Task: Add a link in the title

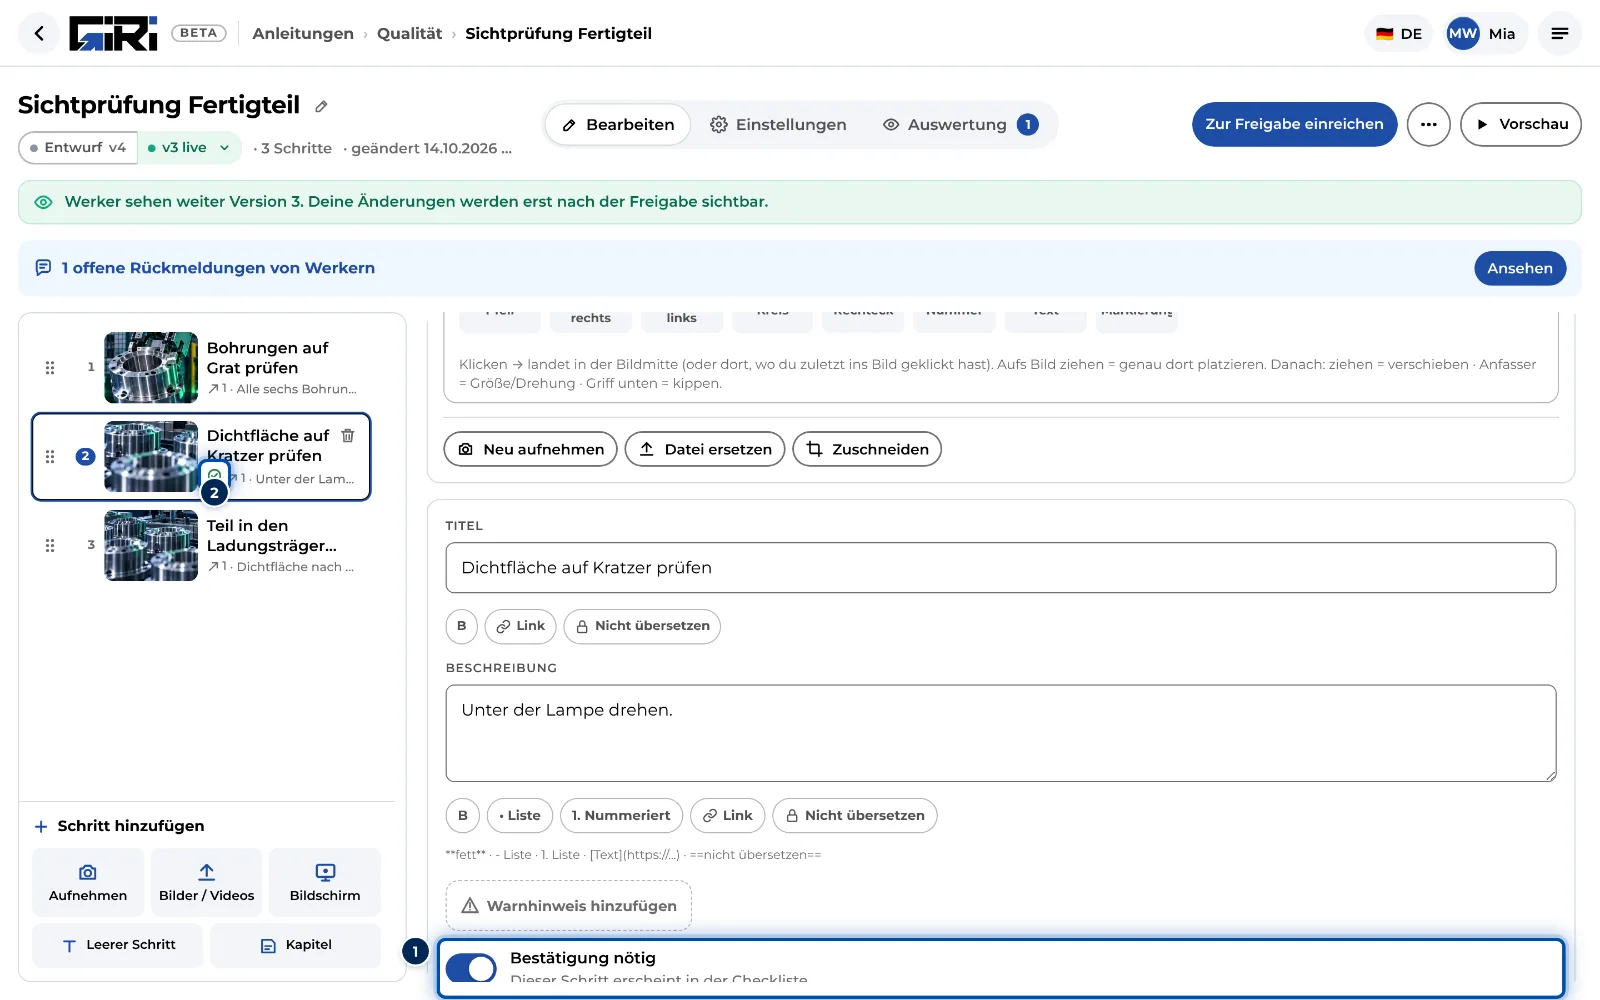Action: point(520,626)
